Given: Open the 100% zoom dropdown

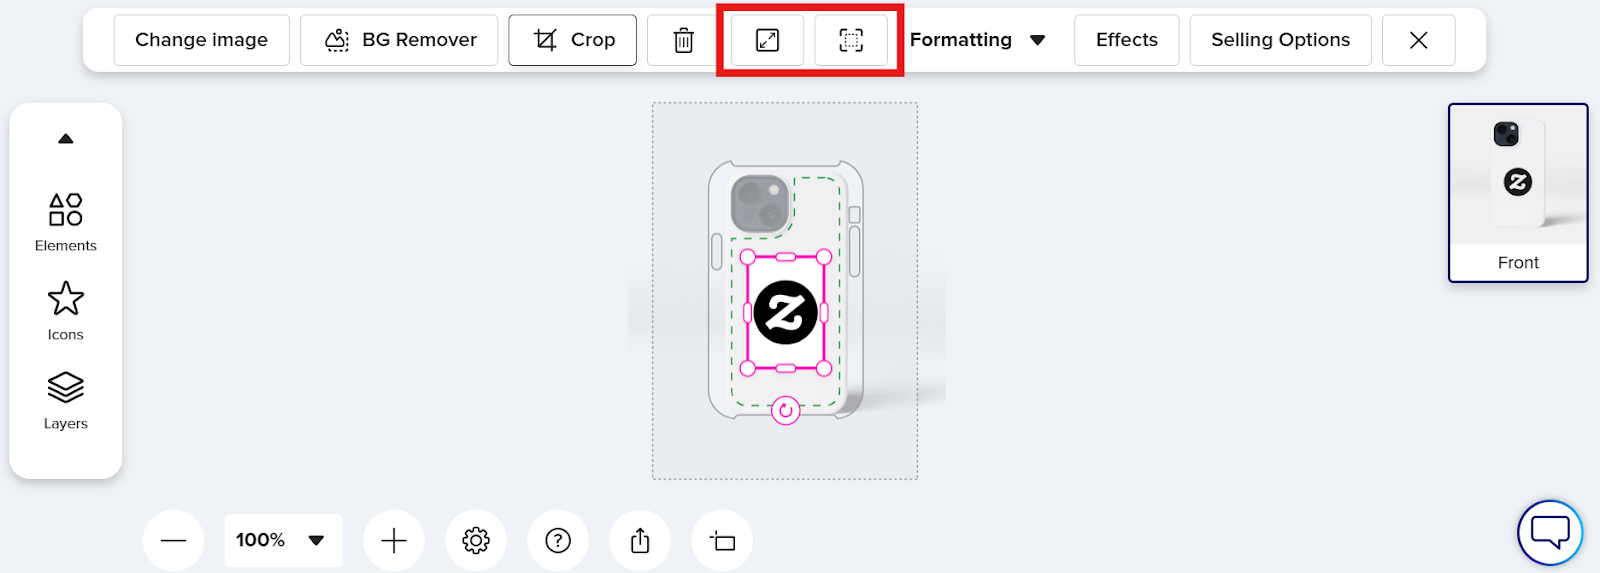Looking at the screenshot, I should point(283,541).
